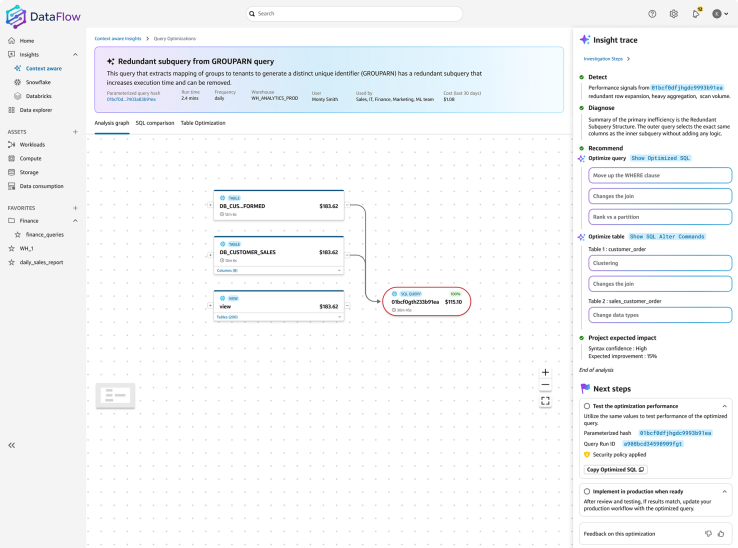Viewport: 738px width, 548px height.
Task: Give thumbs down feedback
Action: tap(708, 533)
